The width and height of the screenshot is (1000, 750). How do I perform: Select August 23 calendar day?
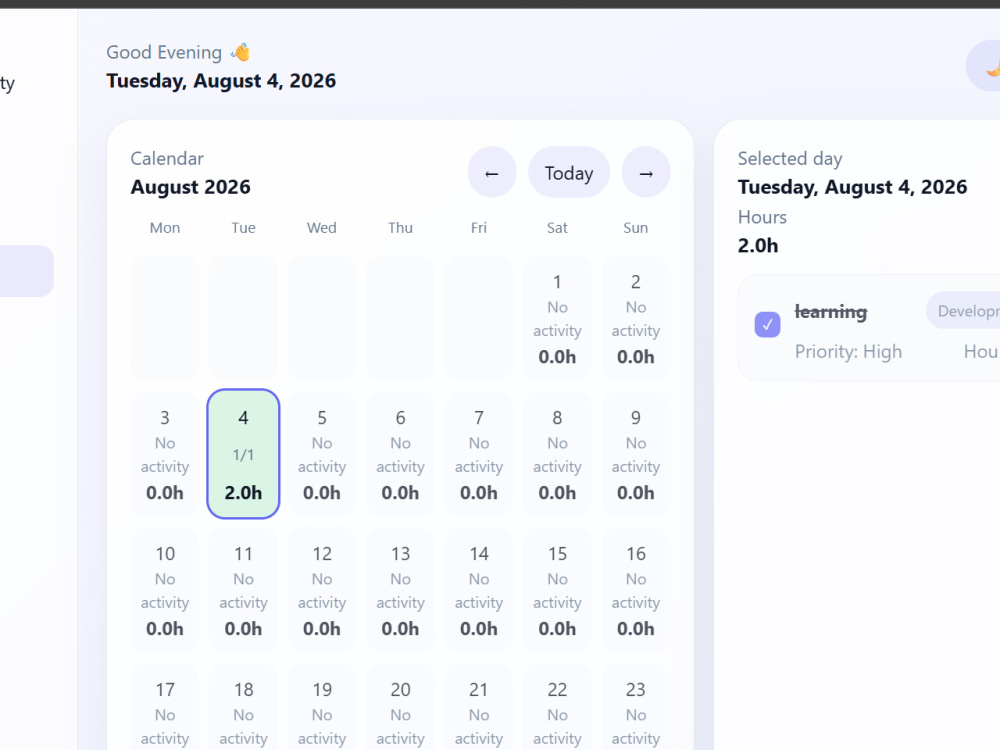coord(635,707)
